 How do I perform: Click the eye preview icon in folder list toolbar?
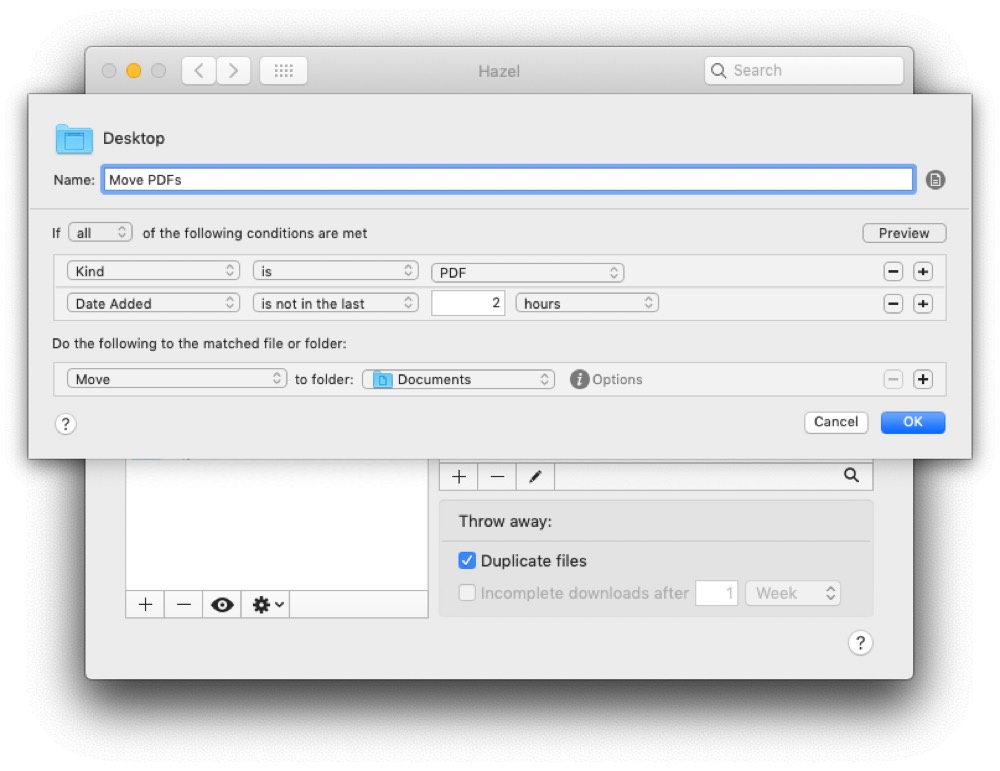221,604
